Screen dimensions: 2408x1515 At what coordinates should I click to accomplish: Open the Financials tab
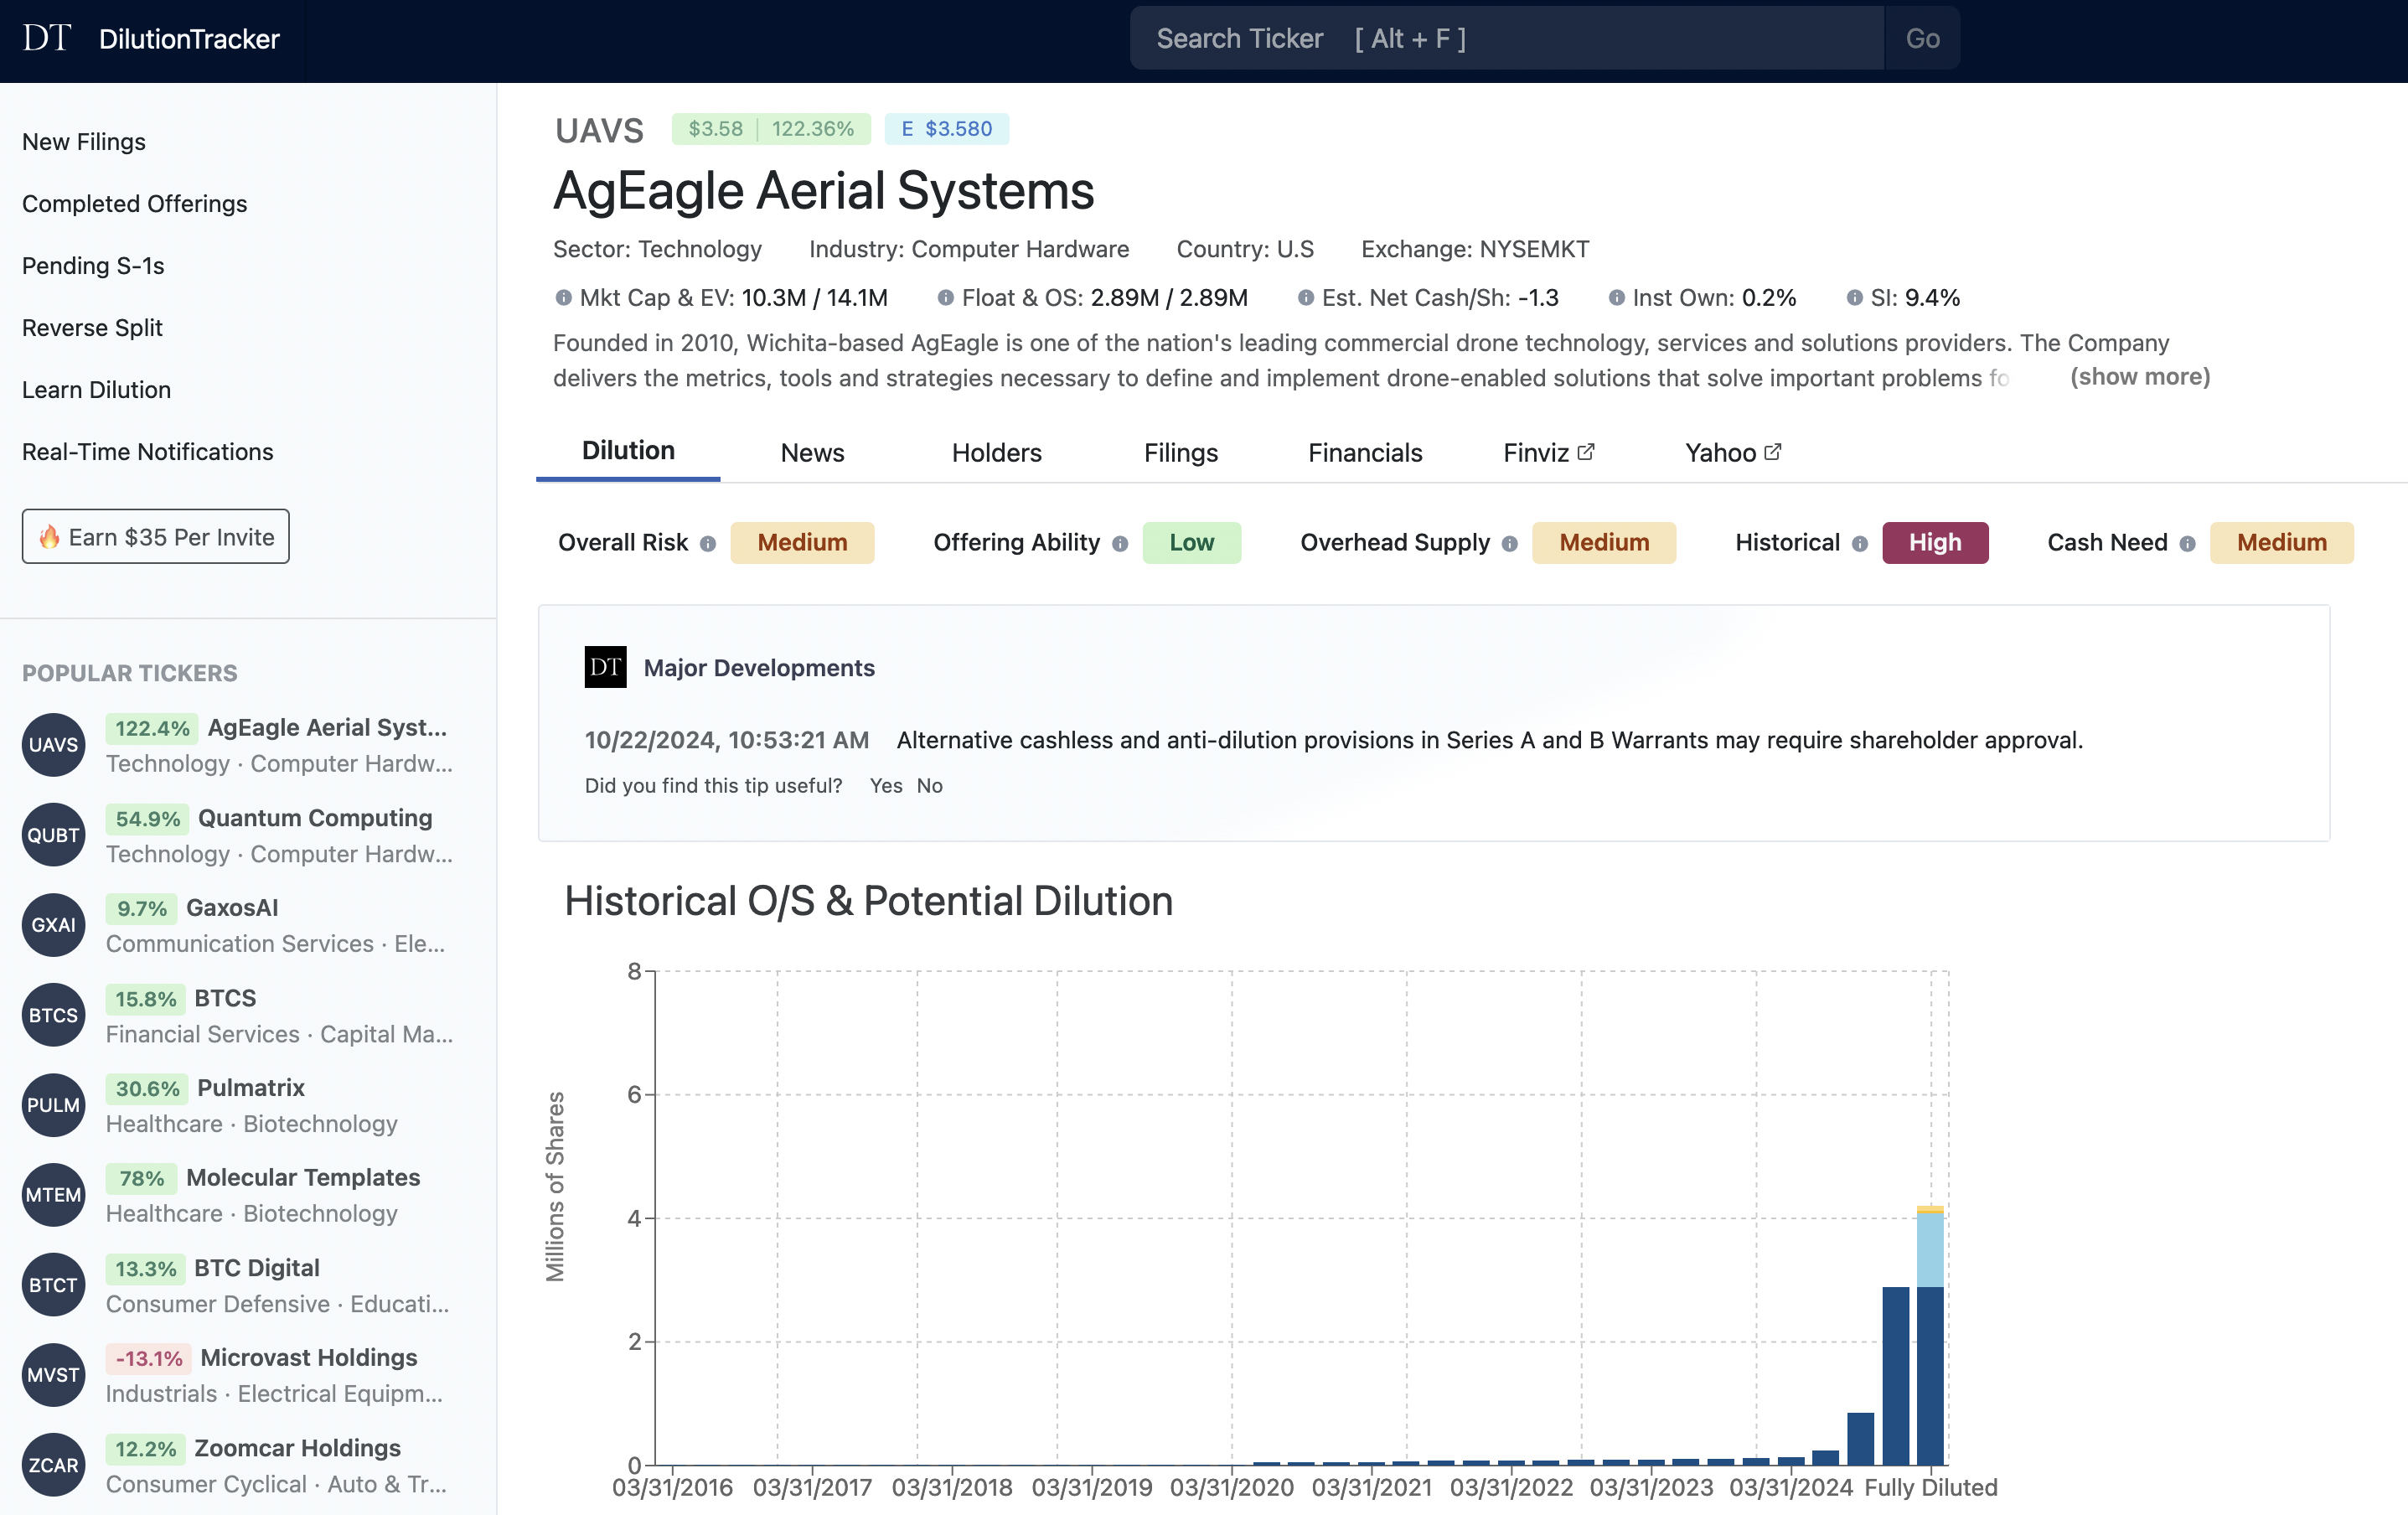point(1364,453)
